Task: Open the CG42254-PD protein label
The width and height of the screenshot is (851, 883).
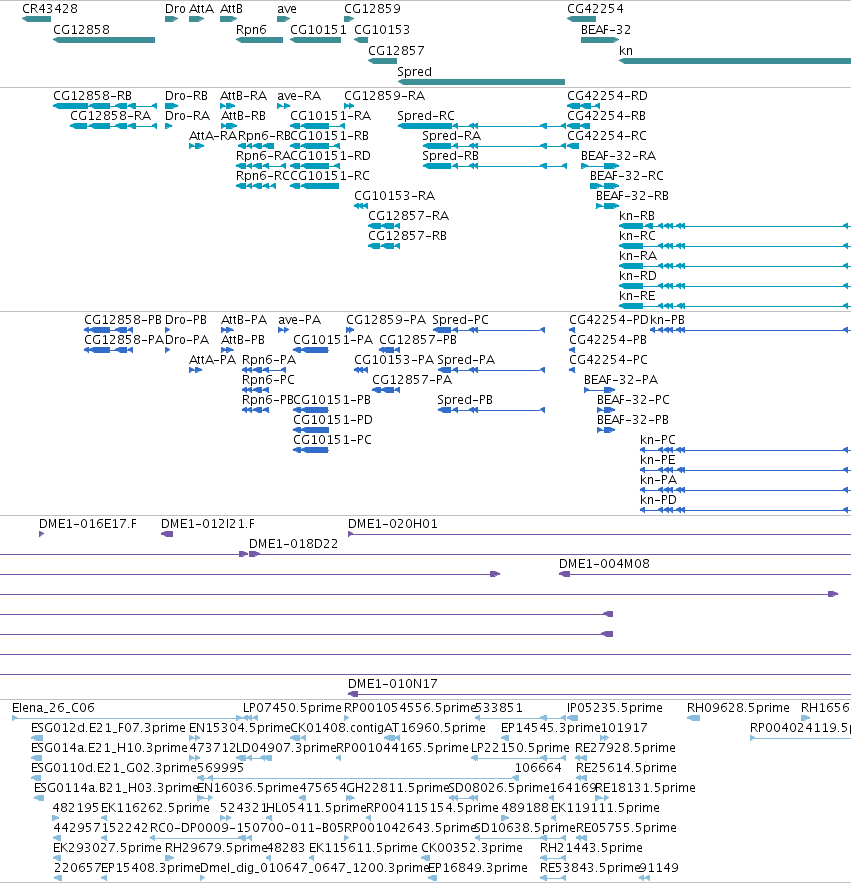Action: 609,320
